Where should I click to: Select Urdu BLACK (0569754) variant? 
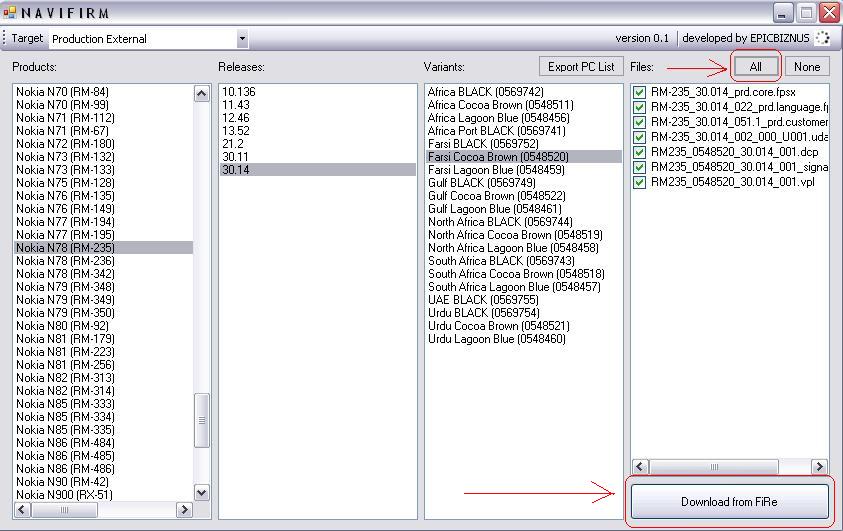coord(524,313)
